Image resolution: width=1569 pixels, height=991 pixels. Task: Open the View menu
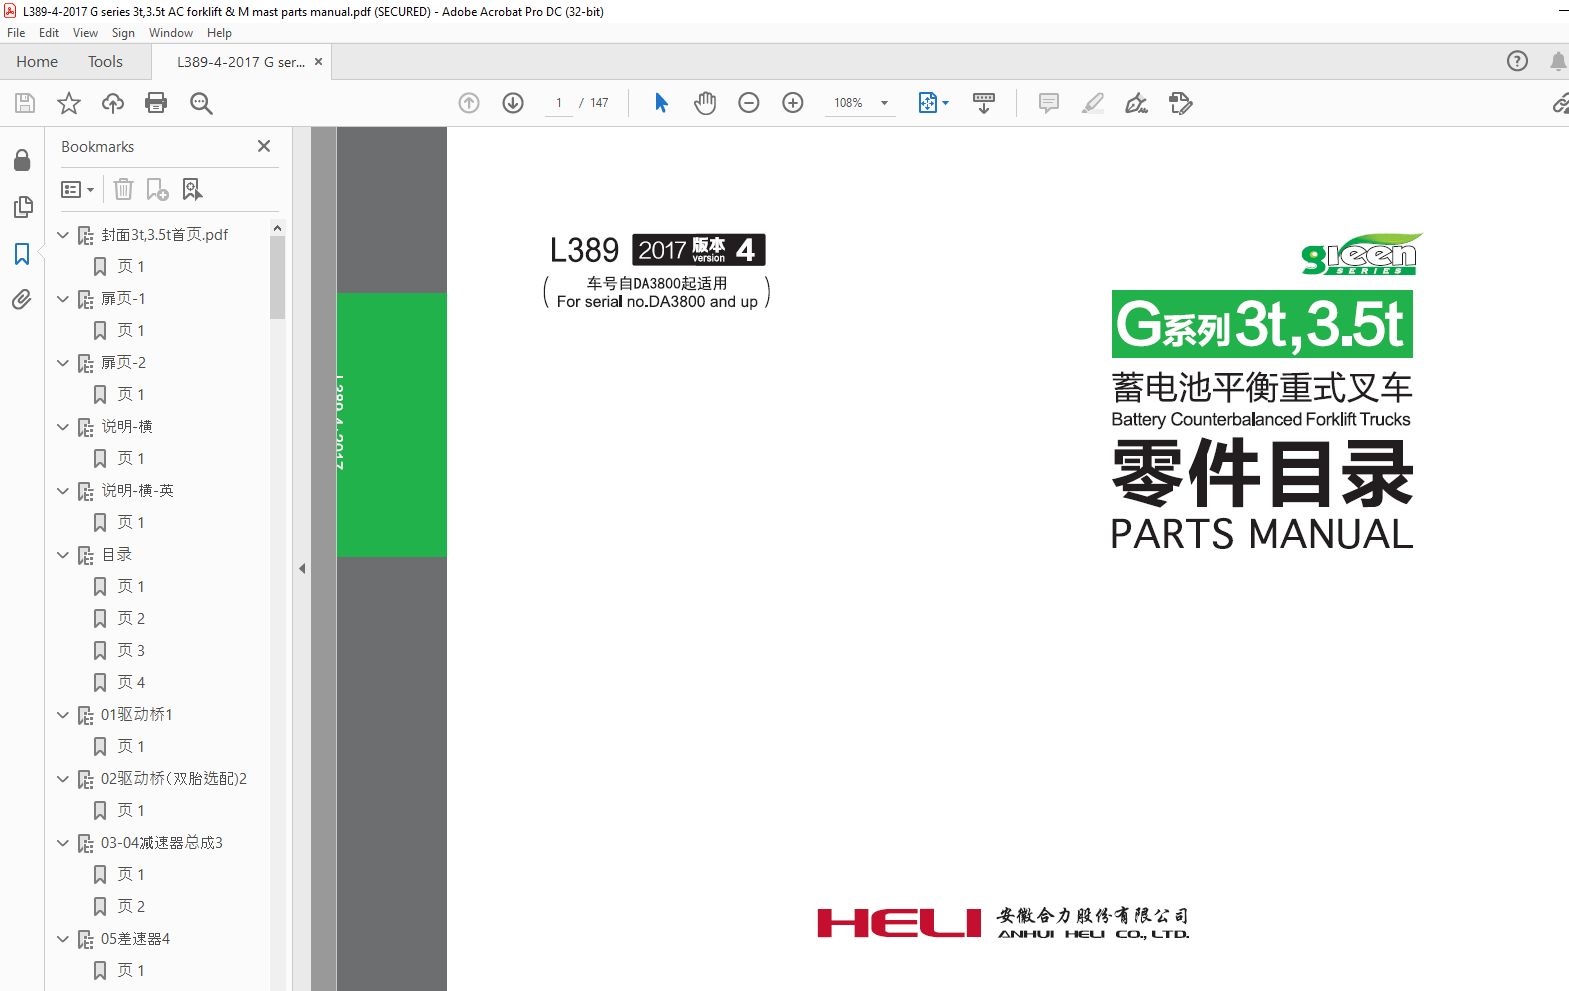coord(85,33)
